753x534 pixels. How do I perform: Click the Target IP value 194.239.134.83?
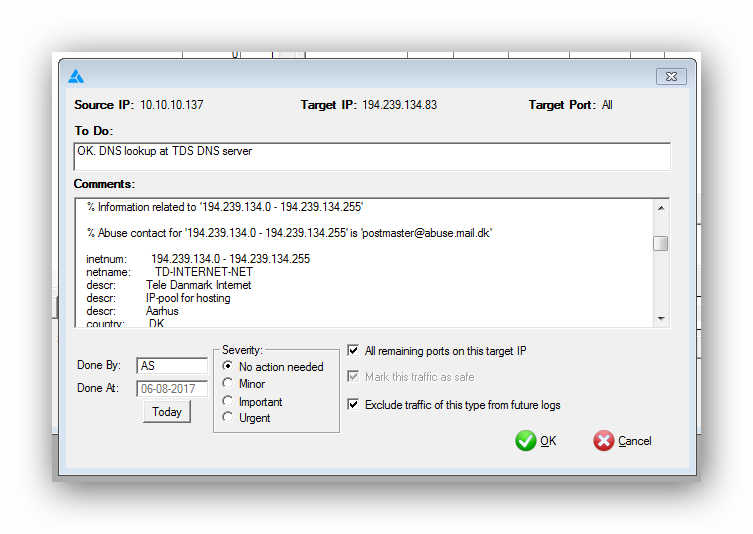coord(400,105)
